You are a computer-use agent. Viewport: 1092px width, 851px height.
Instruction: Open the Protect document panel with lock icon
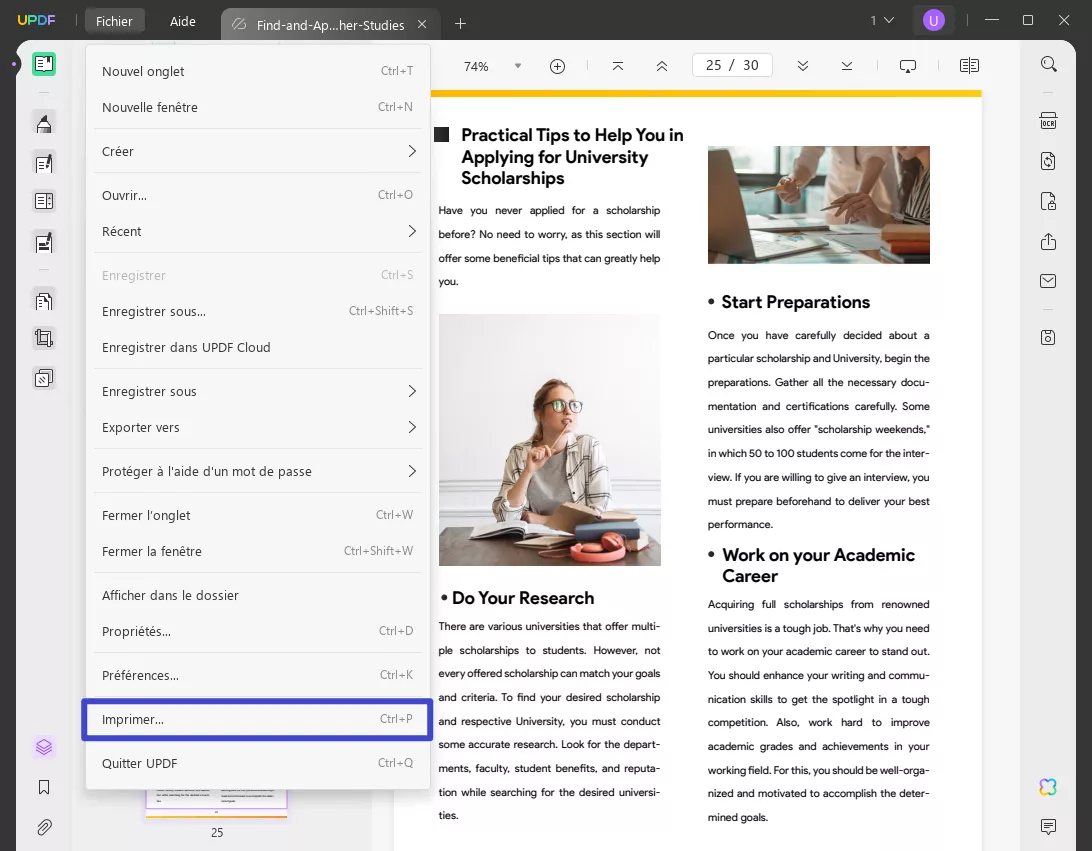1047,201
